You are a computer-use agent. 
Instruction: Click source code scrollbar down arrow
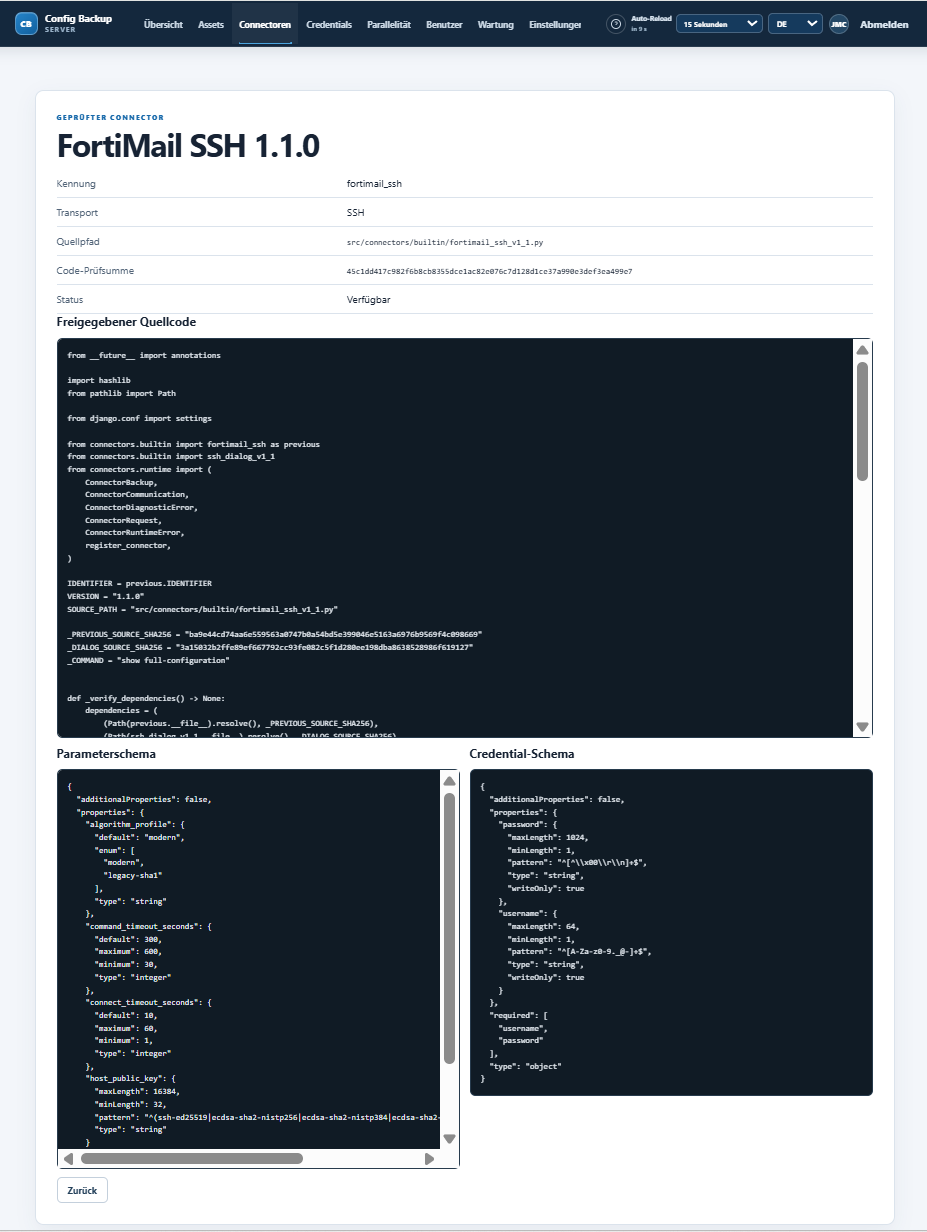click(x=862, y=727)
